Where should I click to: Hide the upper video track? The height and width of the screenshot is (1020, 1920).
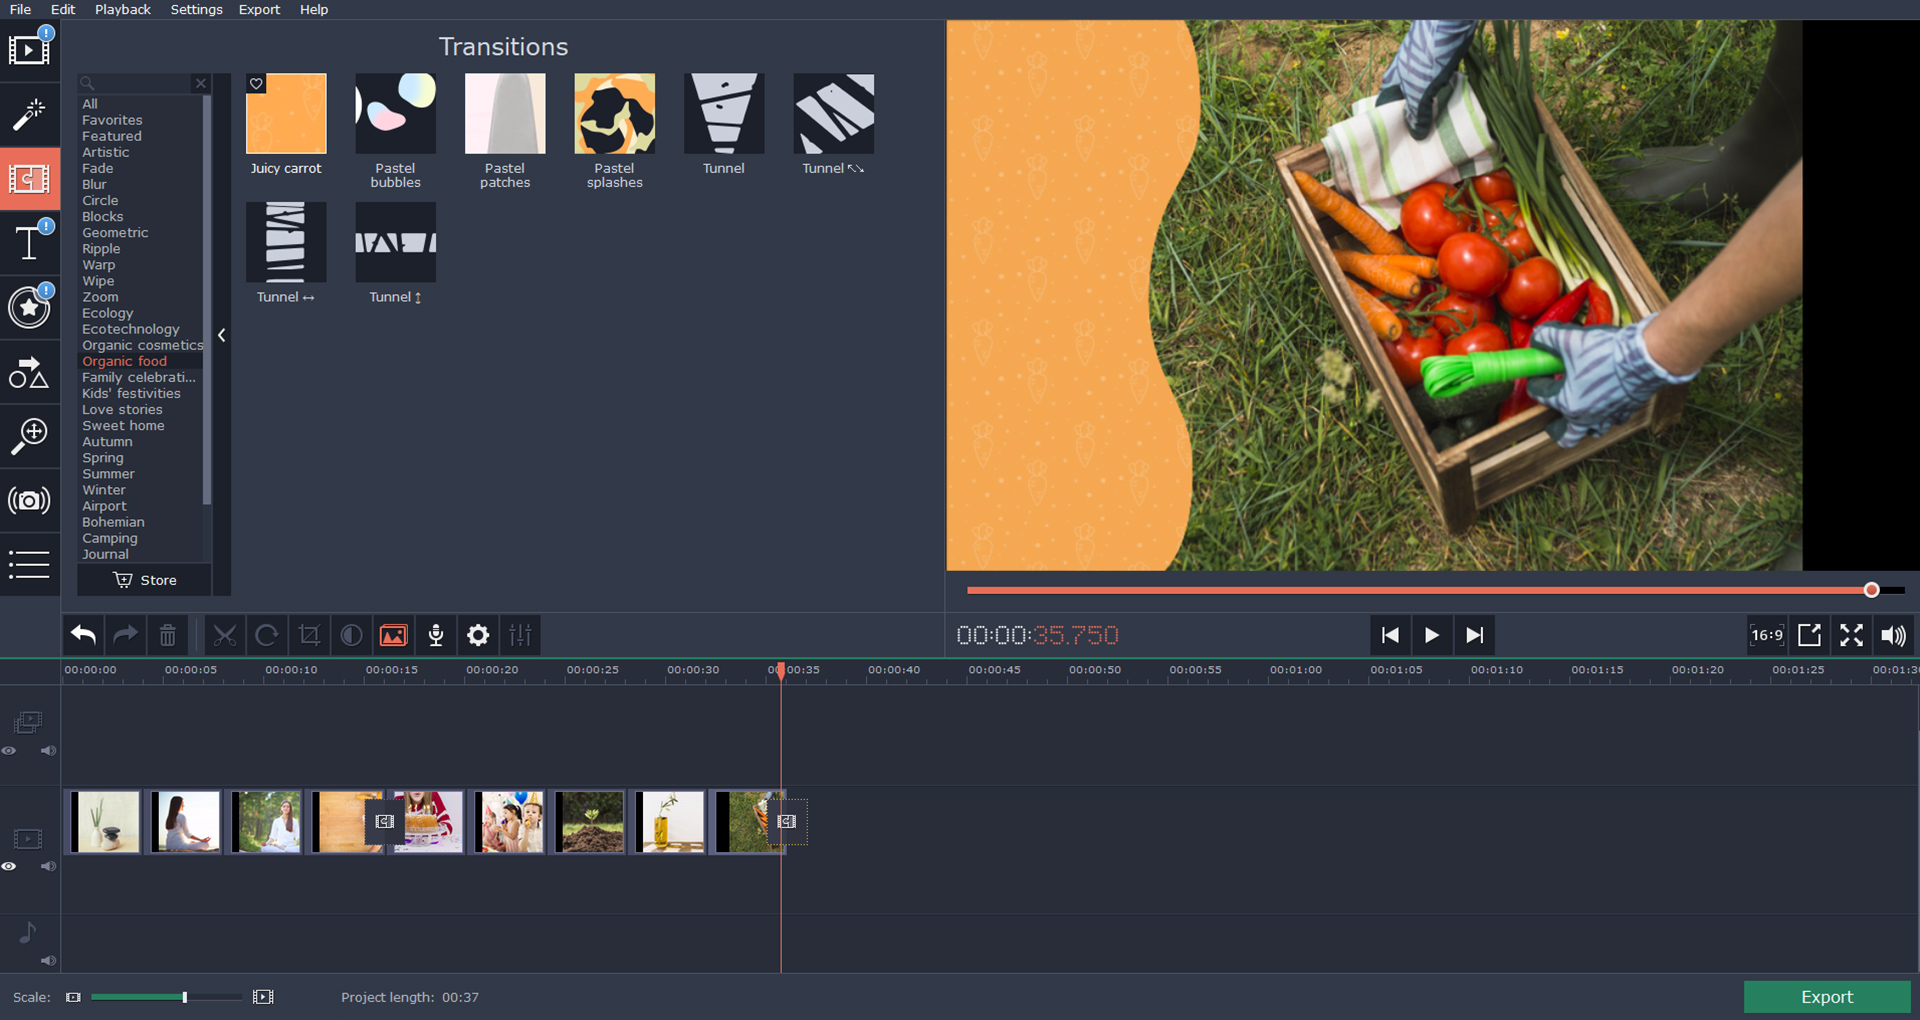10,751
